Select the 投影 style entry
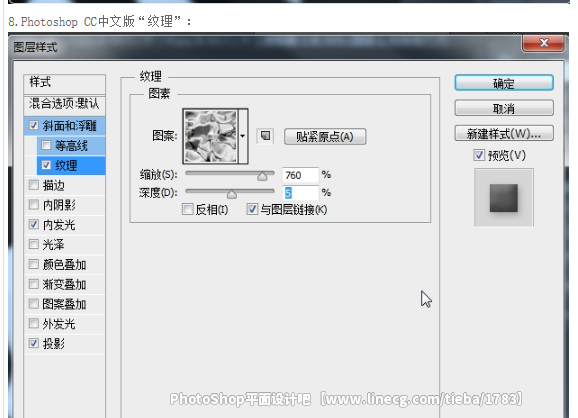Screen dimensions: 578x418 pyautogui.click(x=54, y=344)
